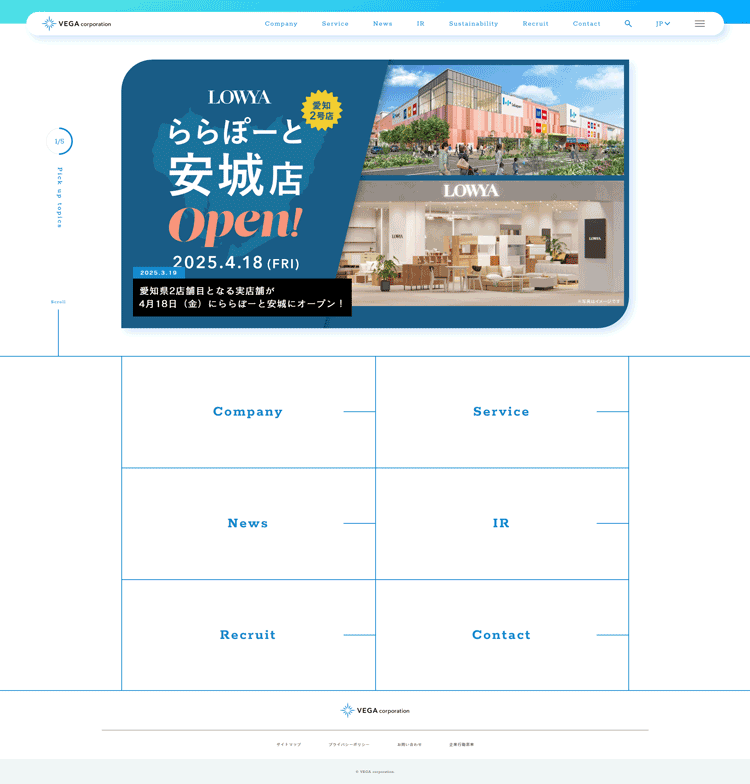Click the Scroll indicator label
750x784 pixels.
[58, 302]
